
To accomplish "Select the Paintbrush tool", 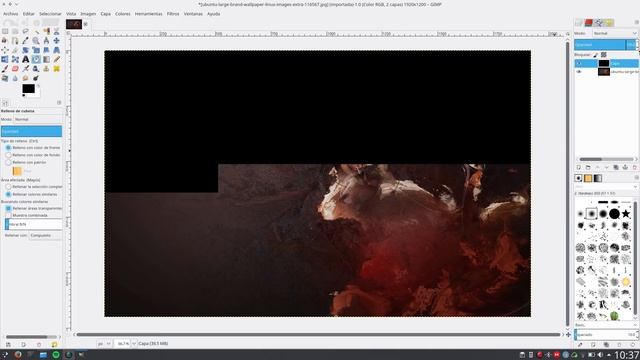I will pos(5,69).
